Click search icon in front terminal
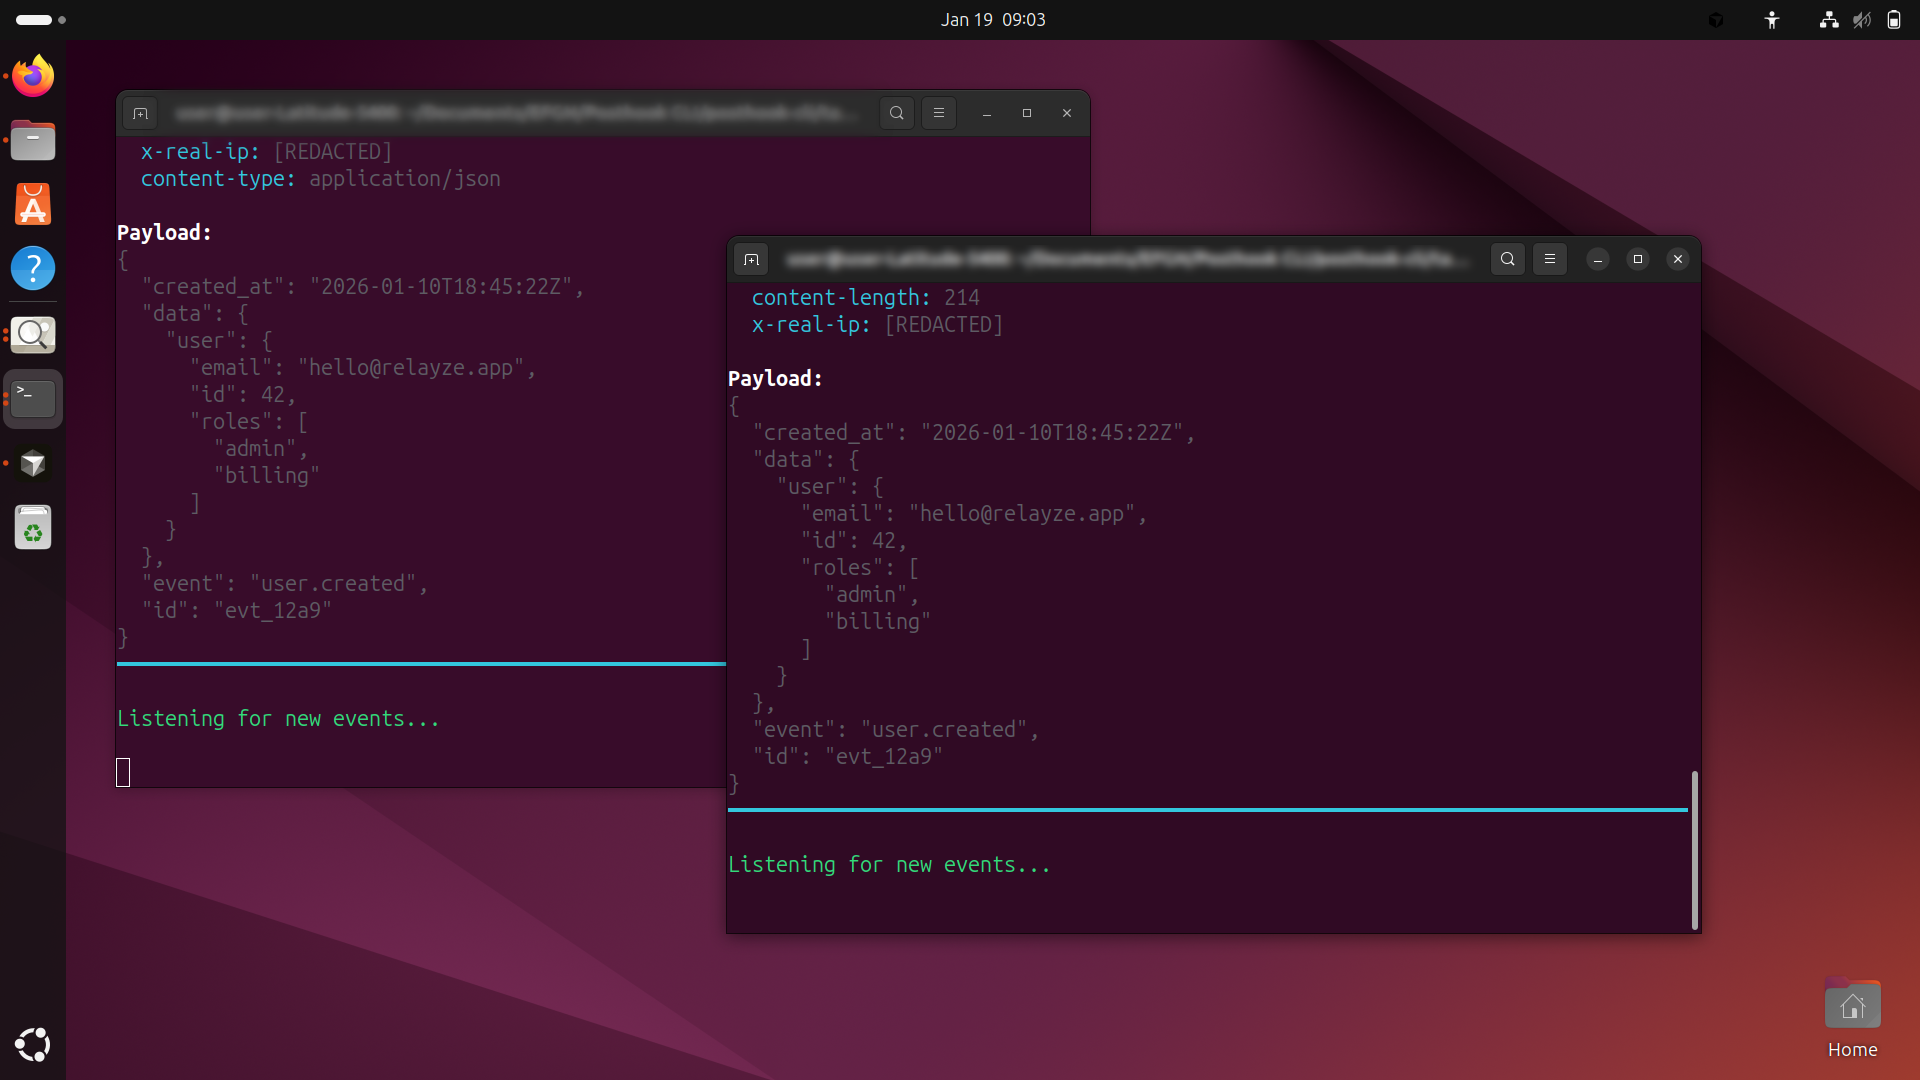1920x1080 pixels. click(x=1507, y=260)
